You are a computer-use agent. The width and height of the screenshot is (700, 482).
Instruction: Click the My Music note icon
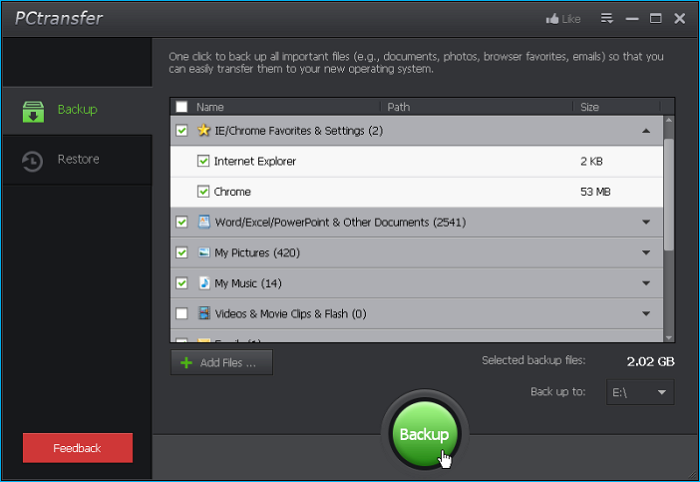[204, 284]
